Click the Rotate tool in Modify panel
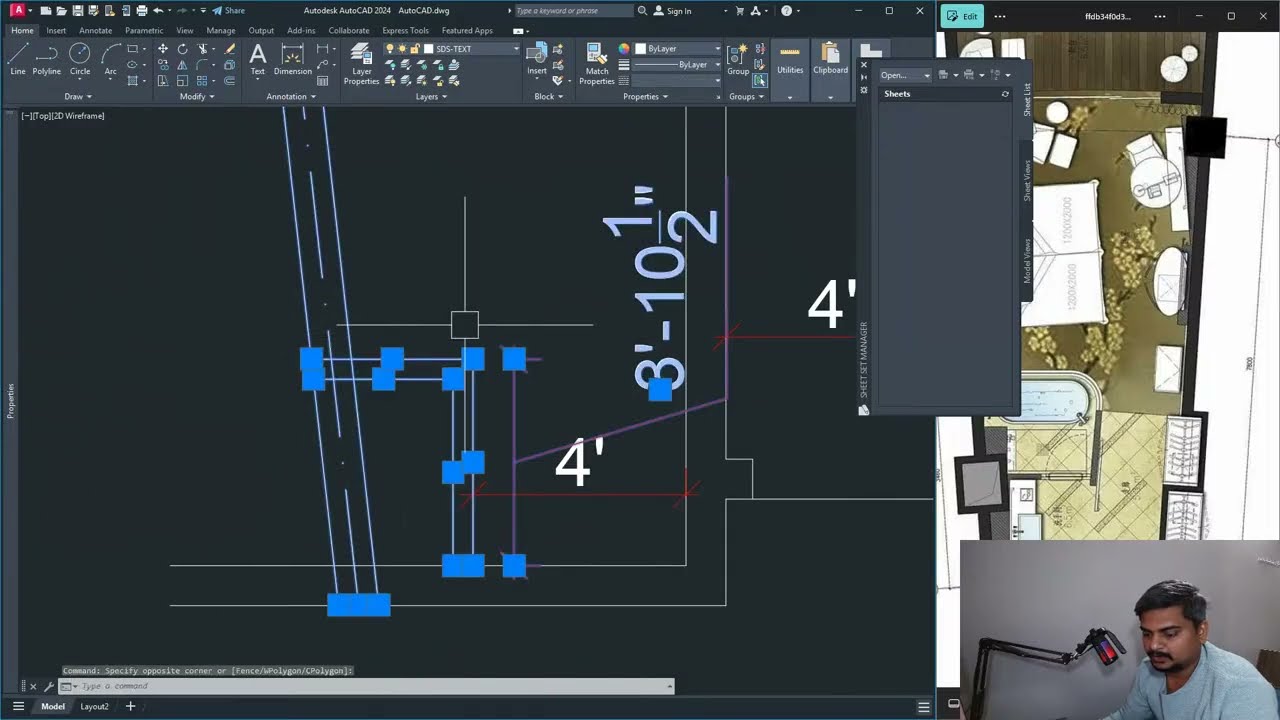Viewport: 1280px width, 720px height. [182, 49]
